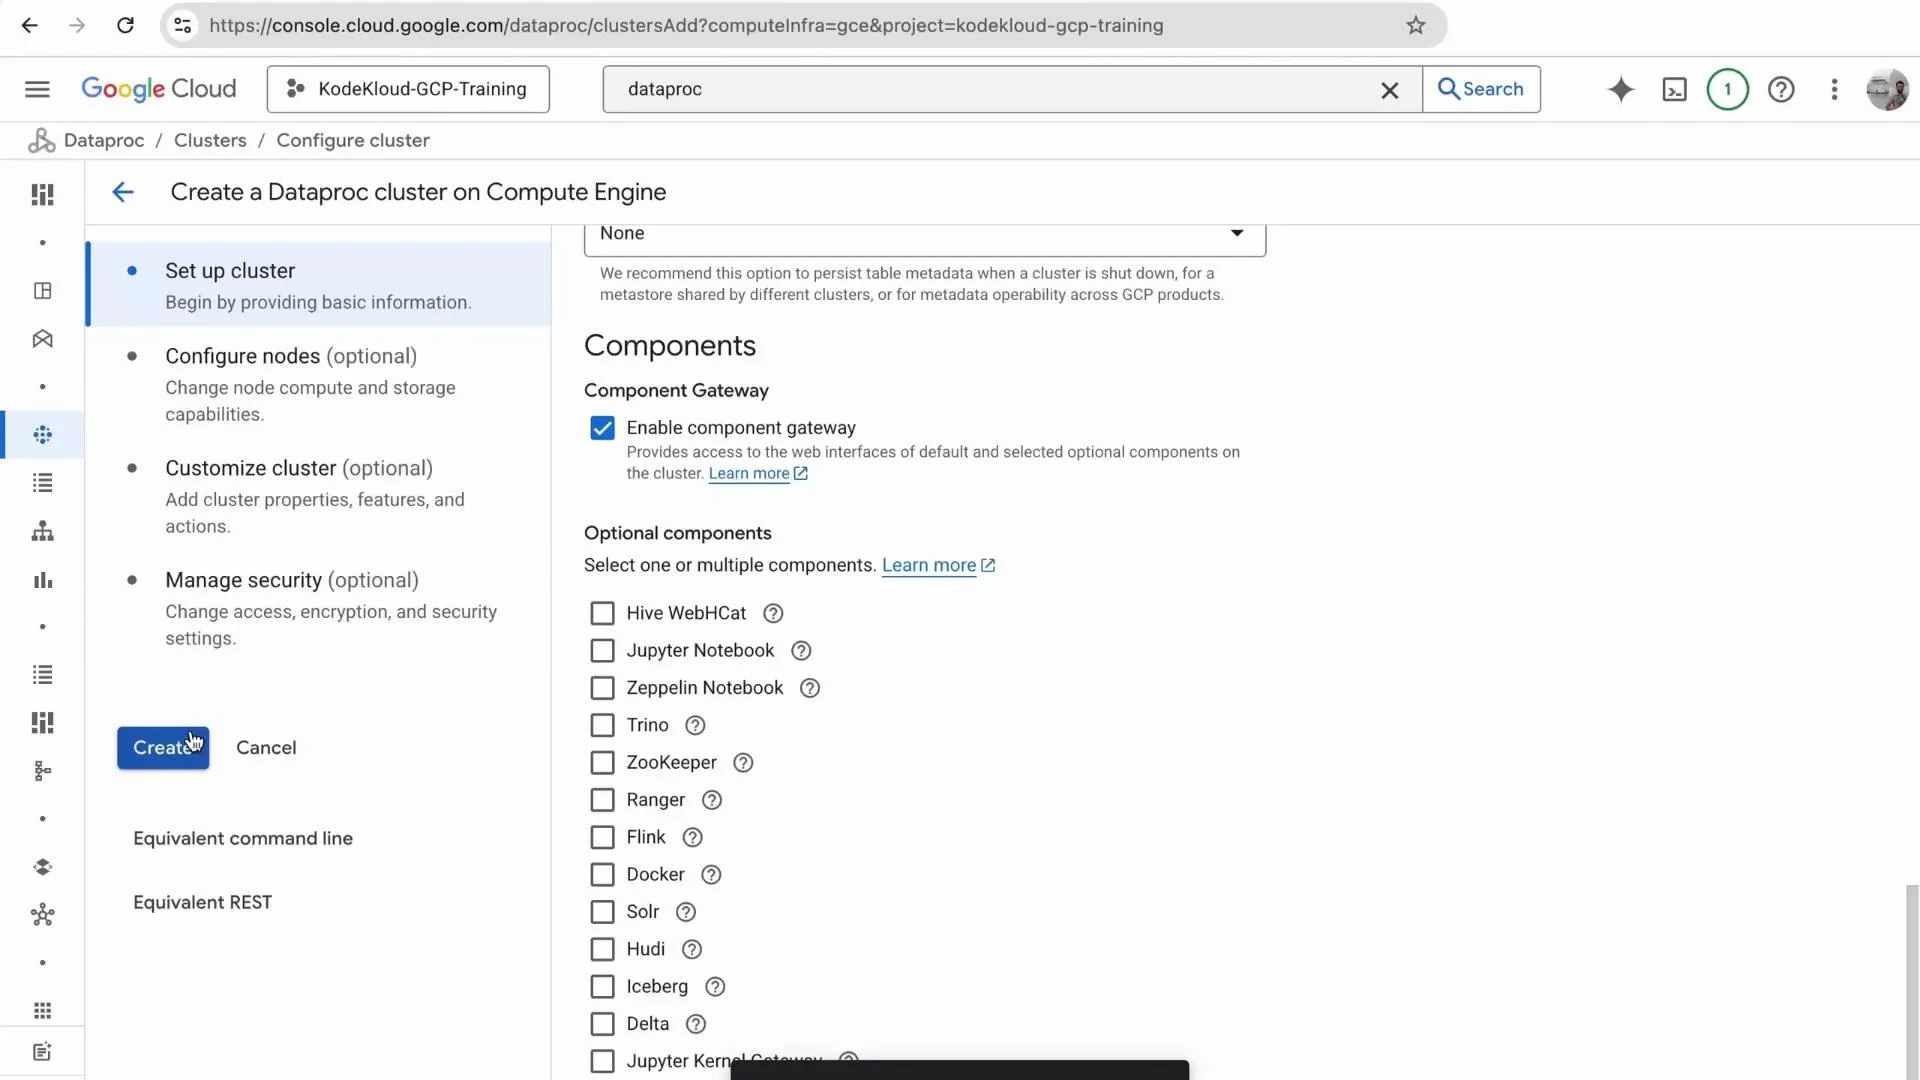The width and height of the screenshot is (1920, 1080).
Task: Open the help icon beside ZooKeeper
Action: [x=743, y=763]
